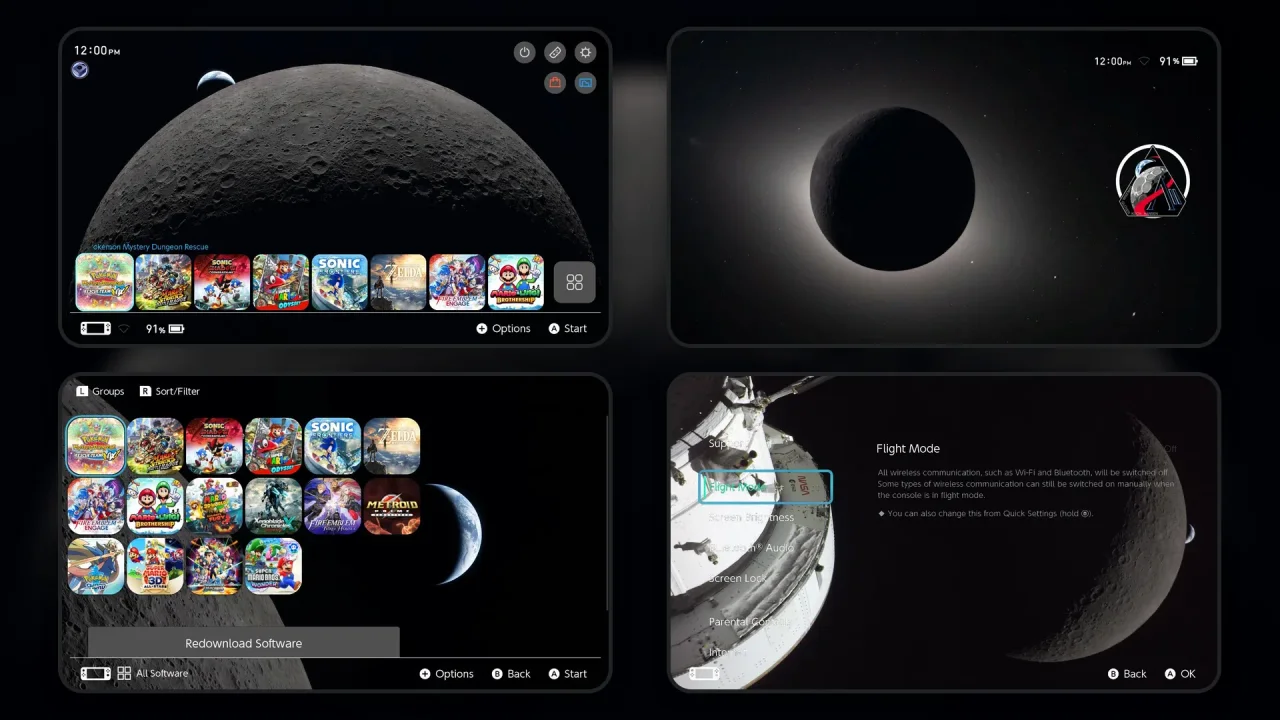1280x720 pixels.
Task: Select Screen Brightness in the settings menu
Action: [751, 517]
